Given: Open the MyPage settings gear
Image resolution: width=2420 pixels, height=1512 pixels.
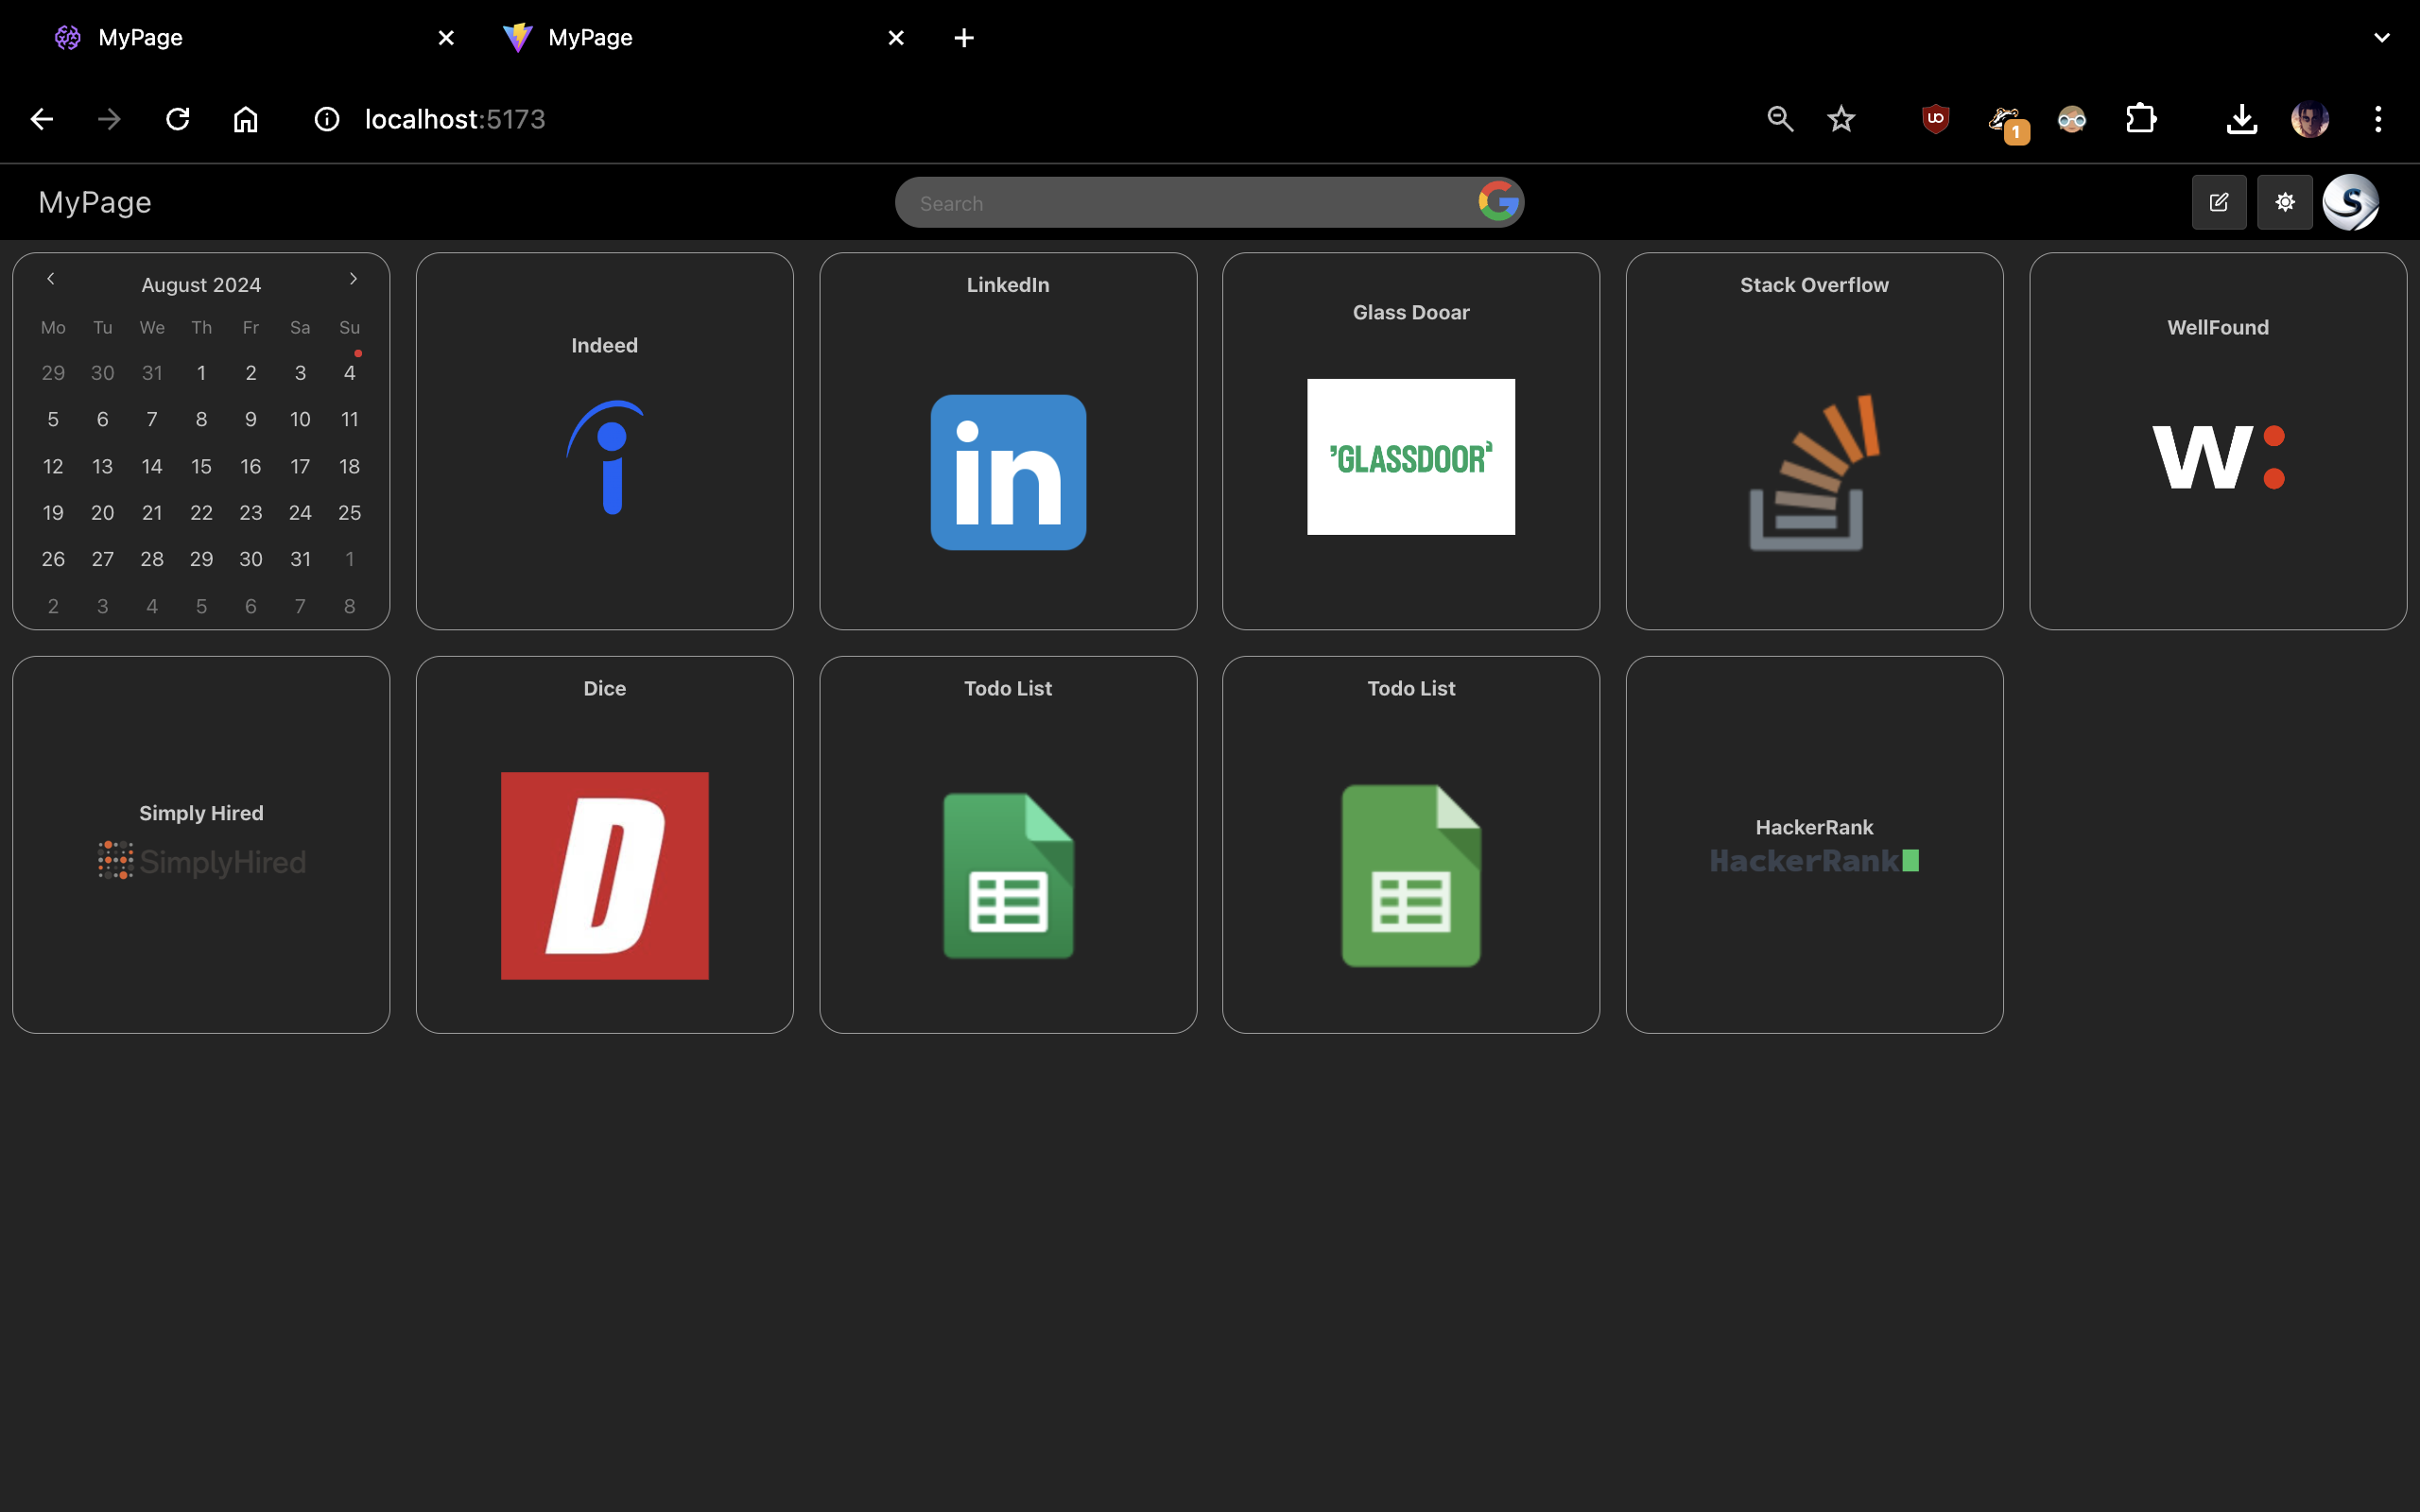Looking at the screenshot, I should [2286, 202].
